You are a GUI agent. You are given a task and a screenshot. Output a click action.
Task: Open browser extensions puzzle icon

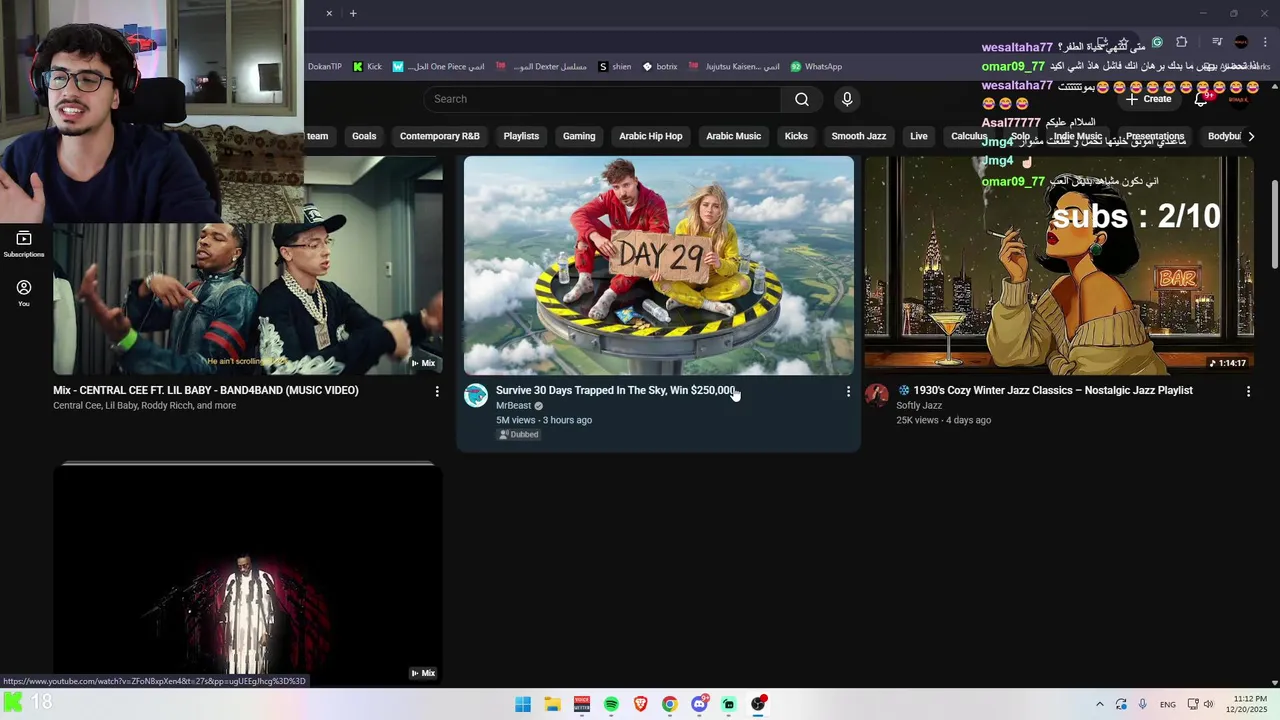[1181, 42]
